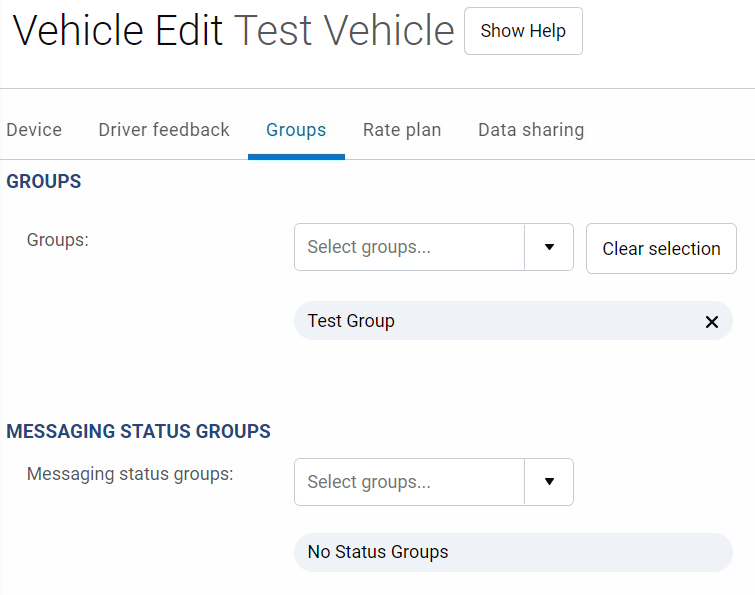Viewport: 755px width, 595px height.
Task: Open the Driver feedback tab
Action: point(164,130)
